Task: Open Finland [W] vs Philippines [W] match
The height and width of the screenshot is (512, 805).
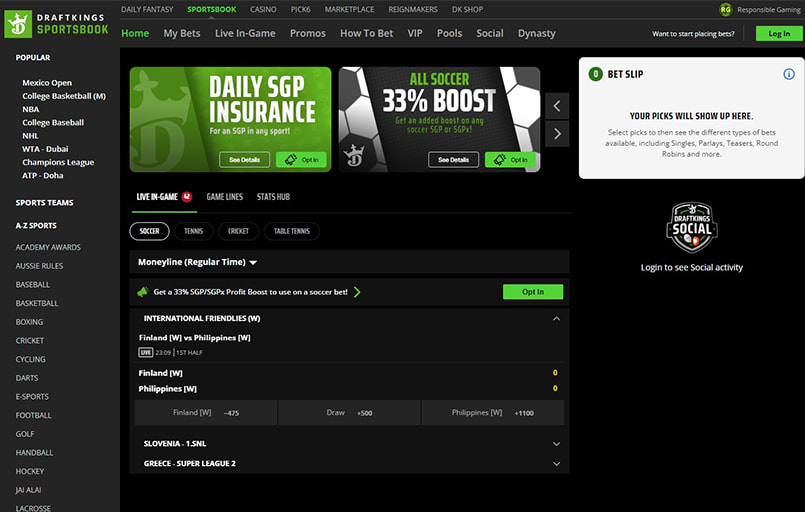Action: [195, 338]
